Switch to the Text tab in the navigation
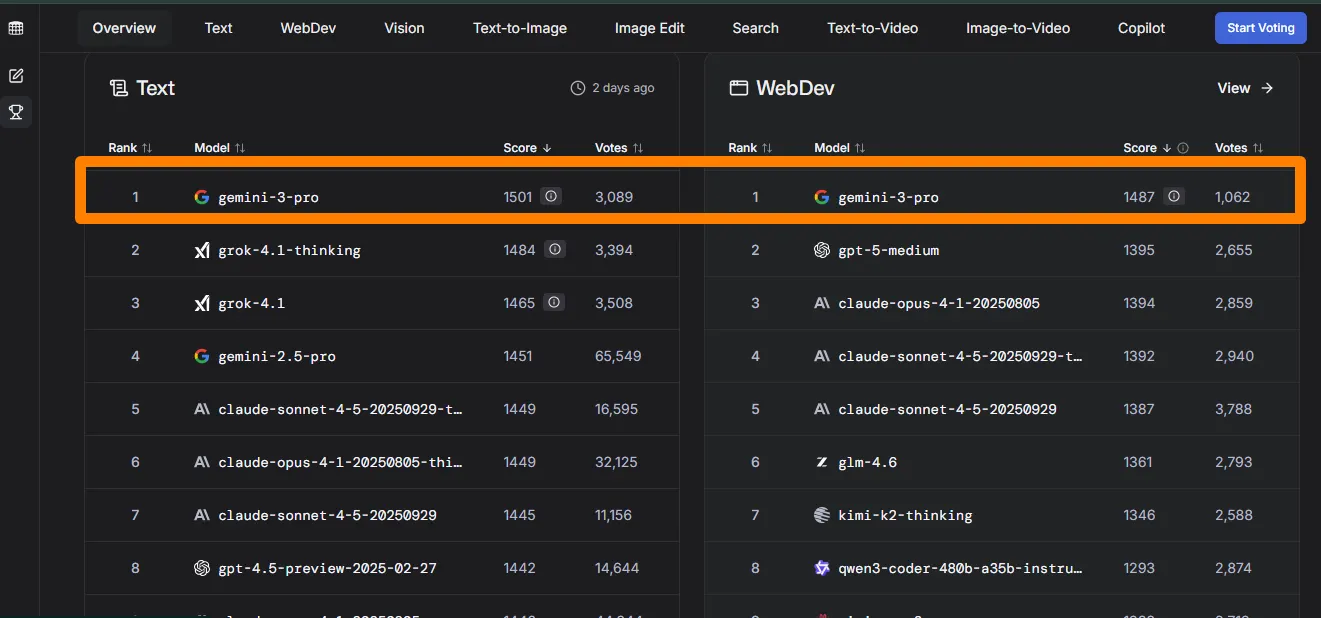1321x618 pixels. click(218, 28)
